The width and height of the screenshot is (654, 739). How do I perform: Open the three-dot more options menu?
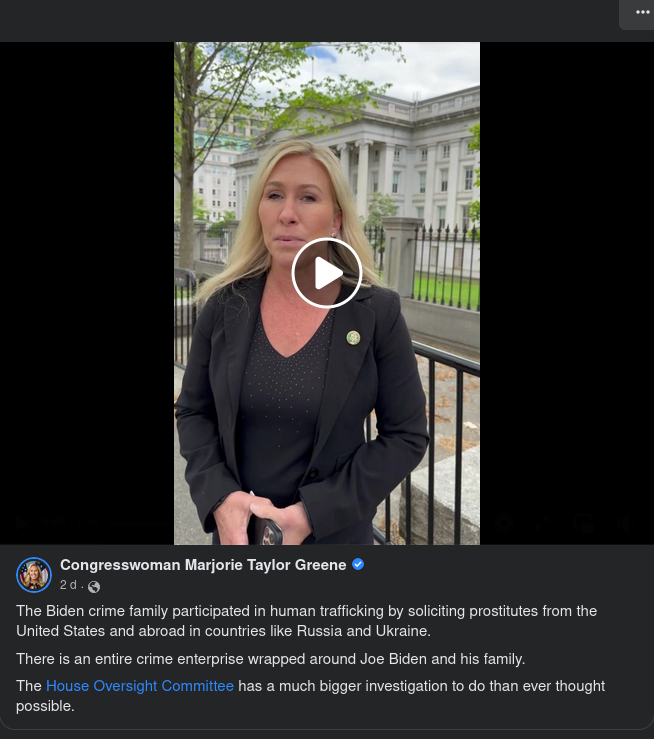pyautogui.click(x=642, y=12)
